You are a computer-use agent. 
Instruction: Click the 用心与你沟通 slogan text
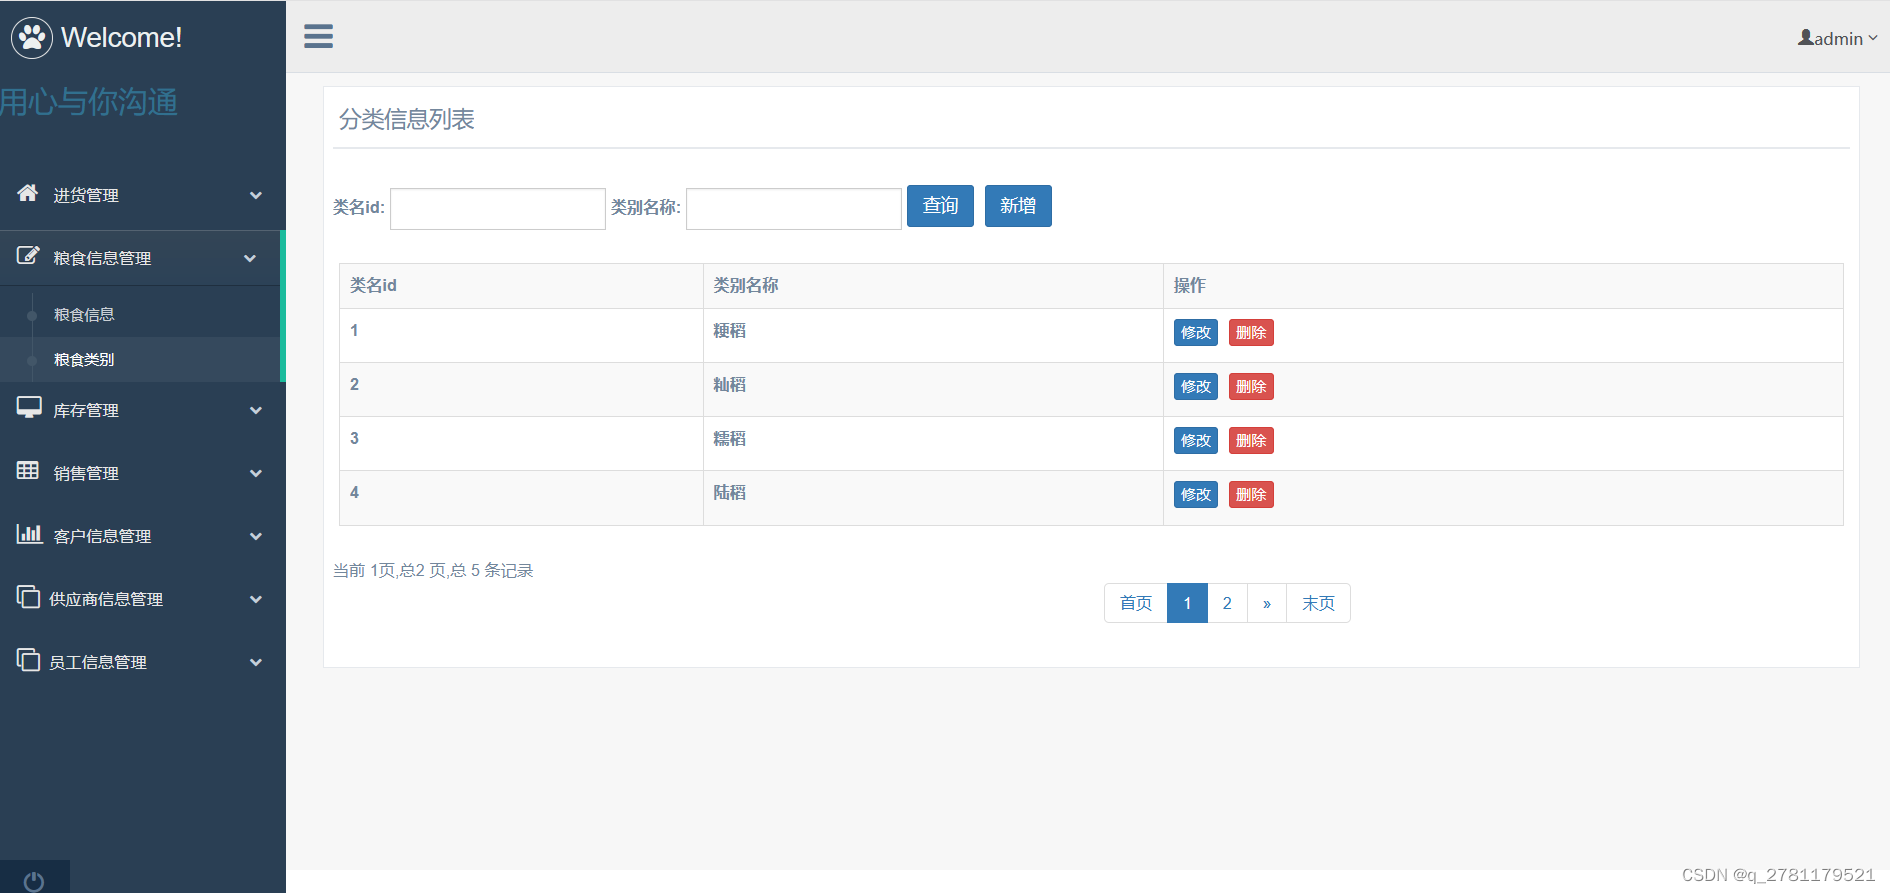click(89, 102)
